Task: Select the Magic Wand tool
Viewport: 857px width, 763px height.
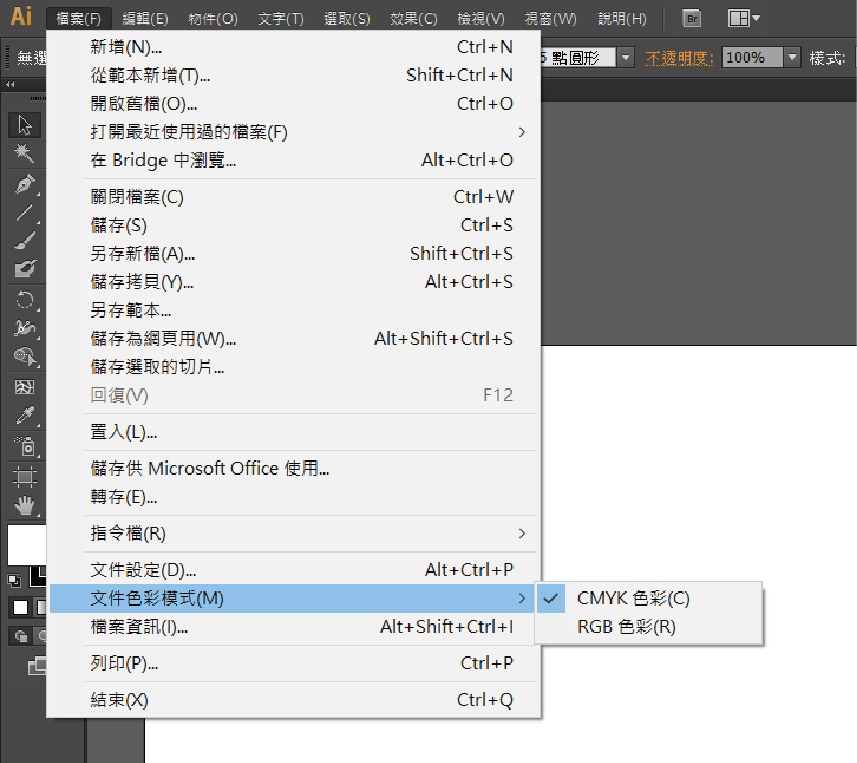Action: [x=25, y=153]
